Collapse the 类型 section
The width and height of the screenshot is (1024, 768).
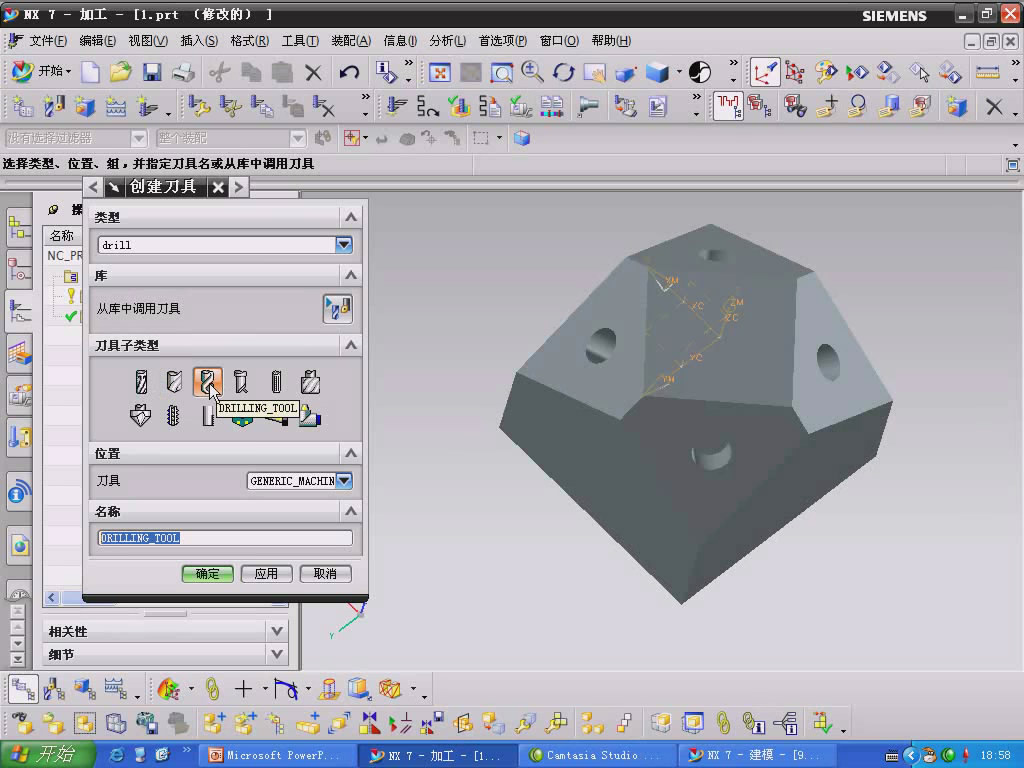tap(351, 217)
